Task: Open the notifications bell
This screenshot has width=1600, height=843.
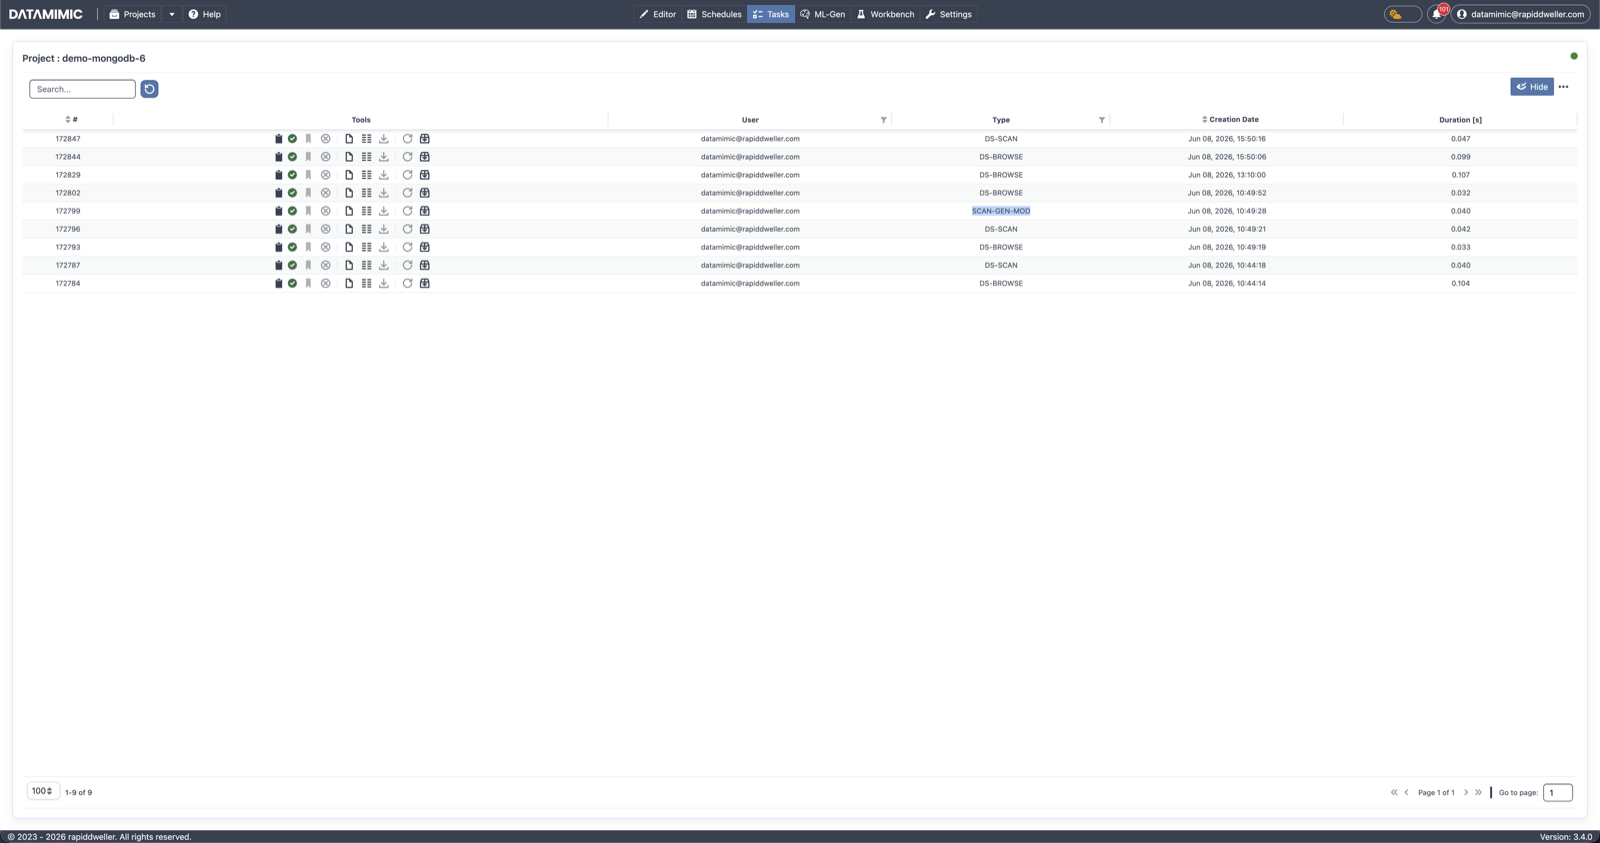Action: pyautogui.click(x=1437, y=14)
